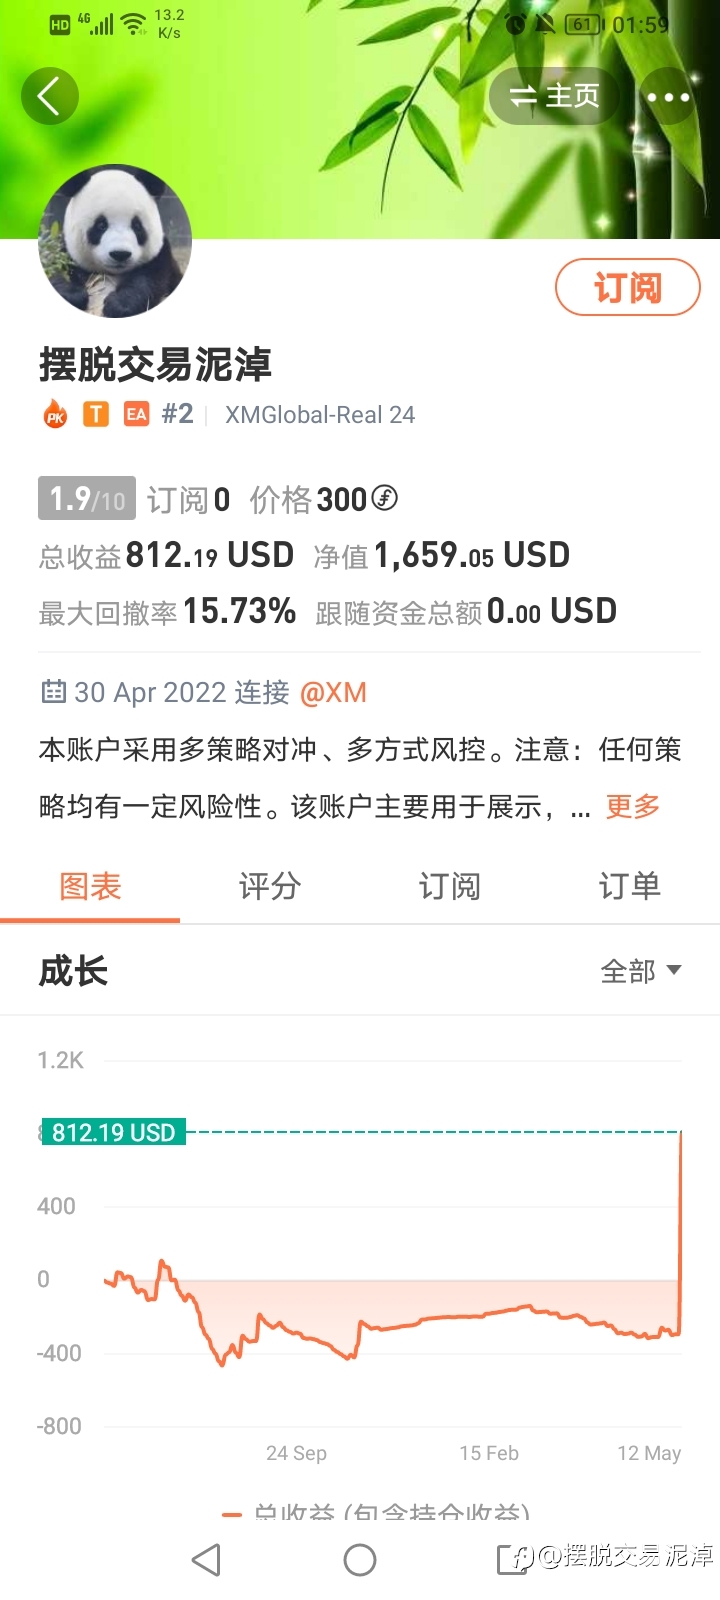Image resolution: width=720 pixels, height=1600 pixels.
Task: Open the three-dots more options menu
Action: click(x=668, y=97)
